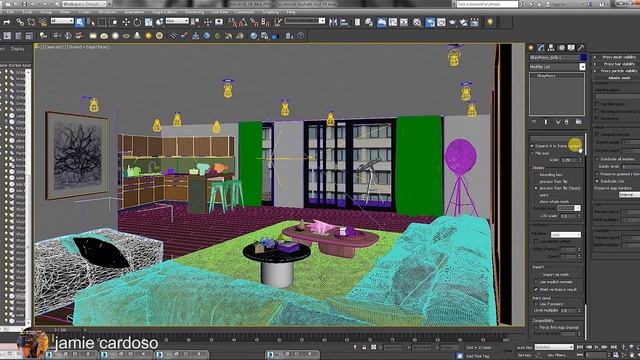The width and height of the screenshot is (640, 360).
Task: Choose the Rectangular Selection Region icon
Action: 102,22
